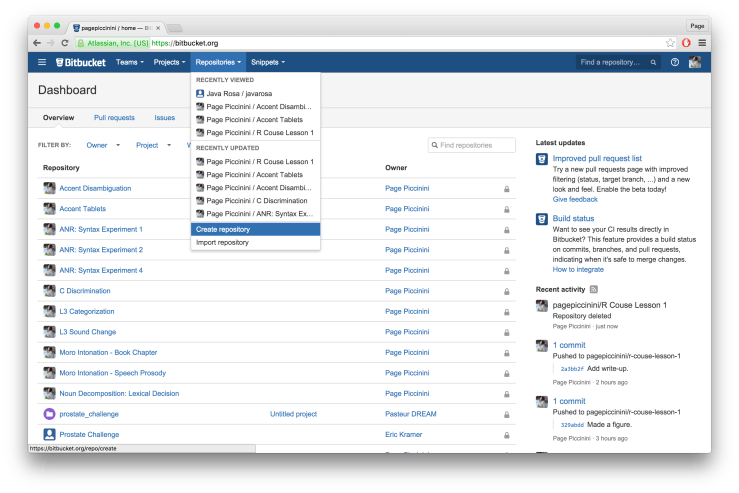739x493 pixels.
Task: Open the hamburger navigation menu icon
Action: pyautogui.click(x=42, y=62)
